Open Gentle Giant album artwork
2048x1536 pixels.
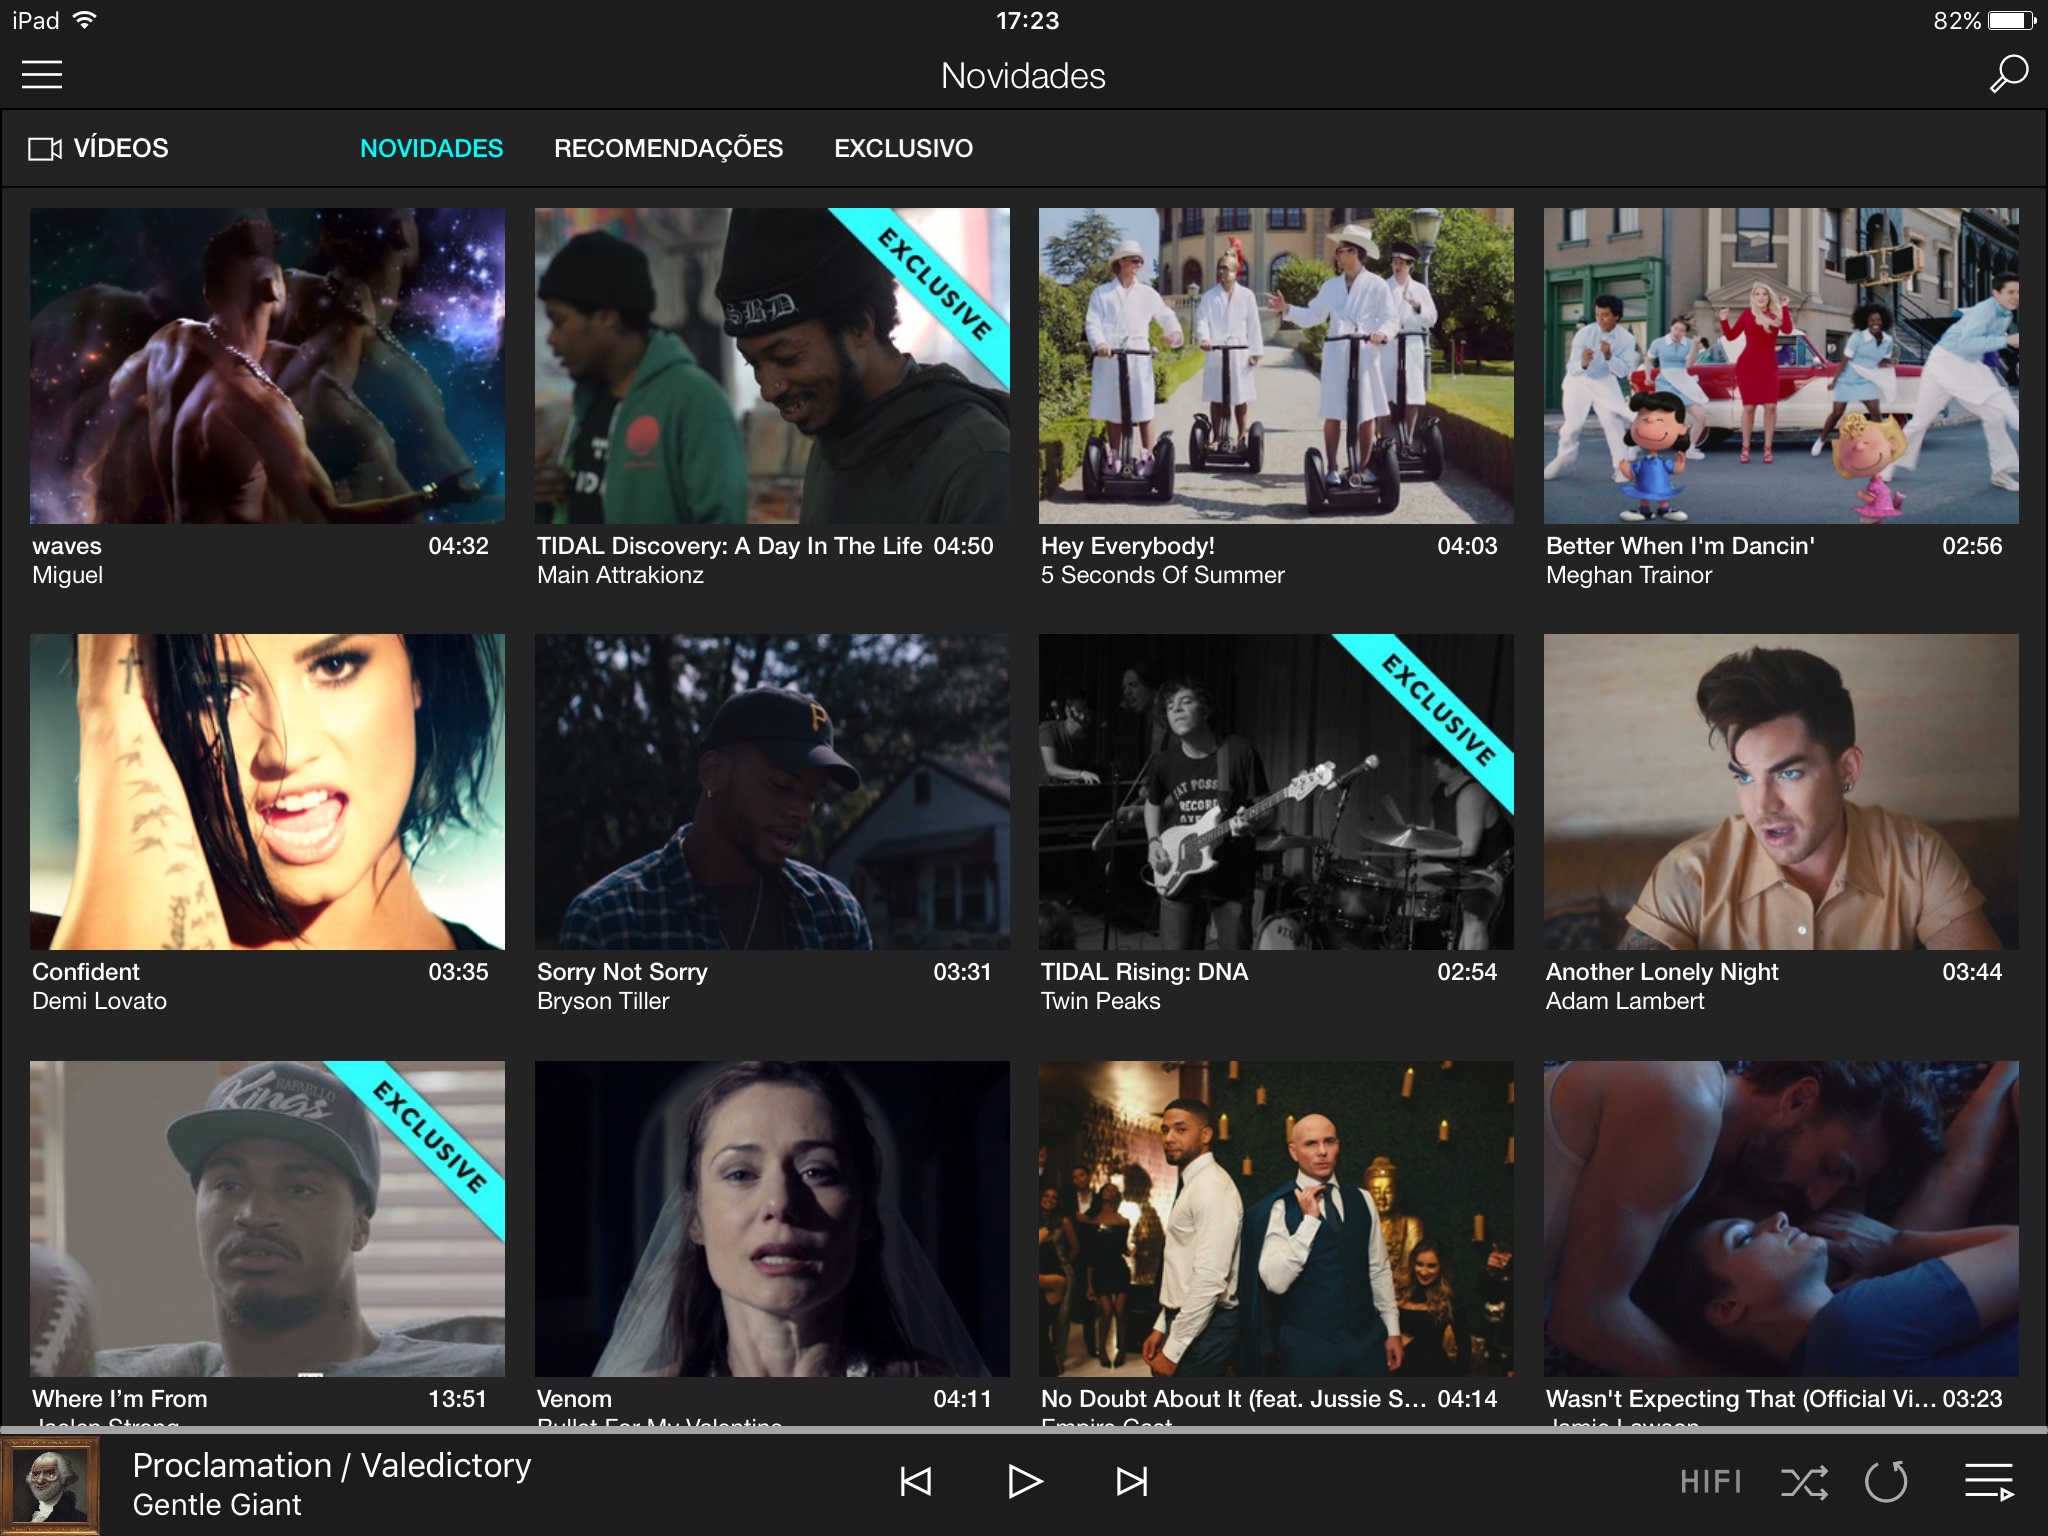pyautogui.click(x=50, y=1486)
